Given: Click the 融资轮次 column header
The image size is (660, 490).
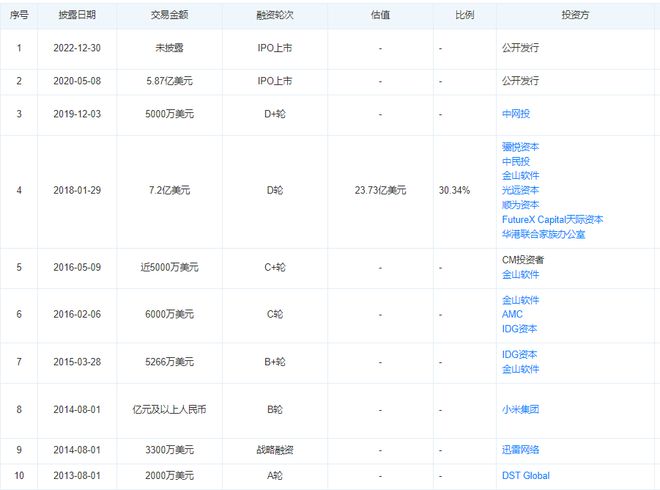Looking at the screenshot, I should tap(275, 15).
